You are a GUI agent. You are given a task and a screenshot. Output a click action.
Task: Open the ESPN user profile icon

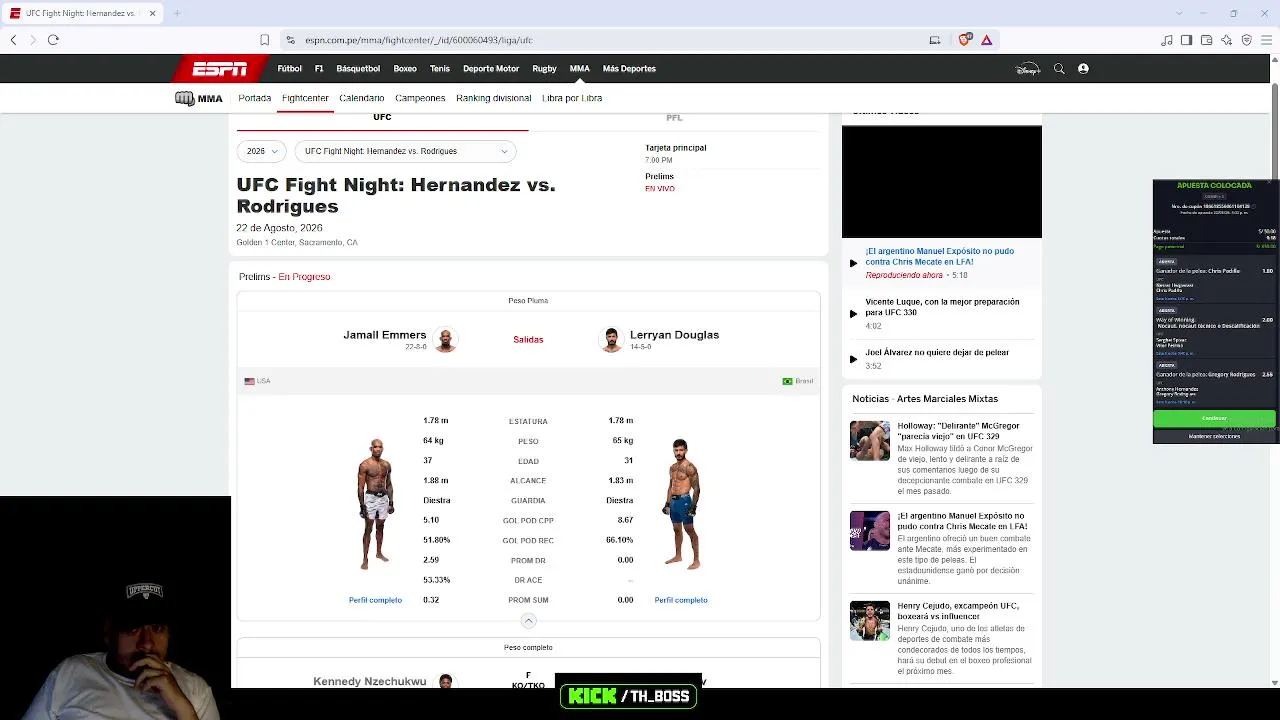tap(1083, 69)
